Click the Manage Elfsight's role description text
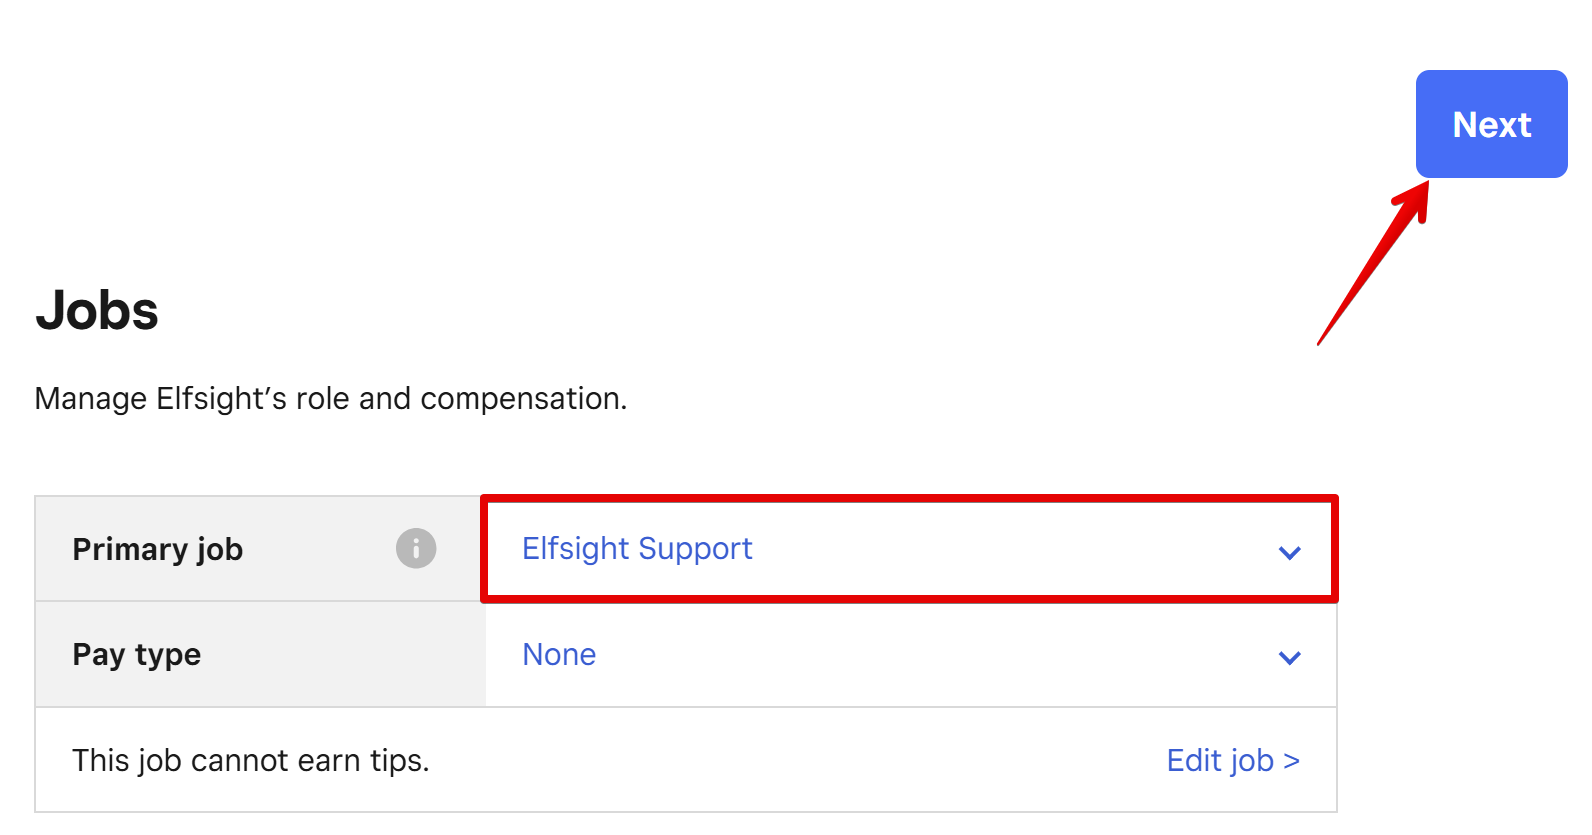The width and height of the screenshot is (1592, 835). pos(331,399)
